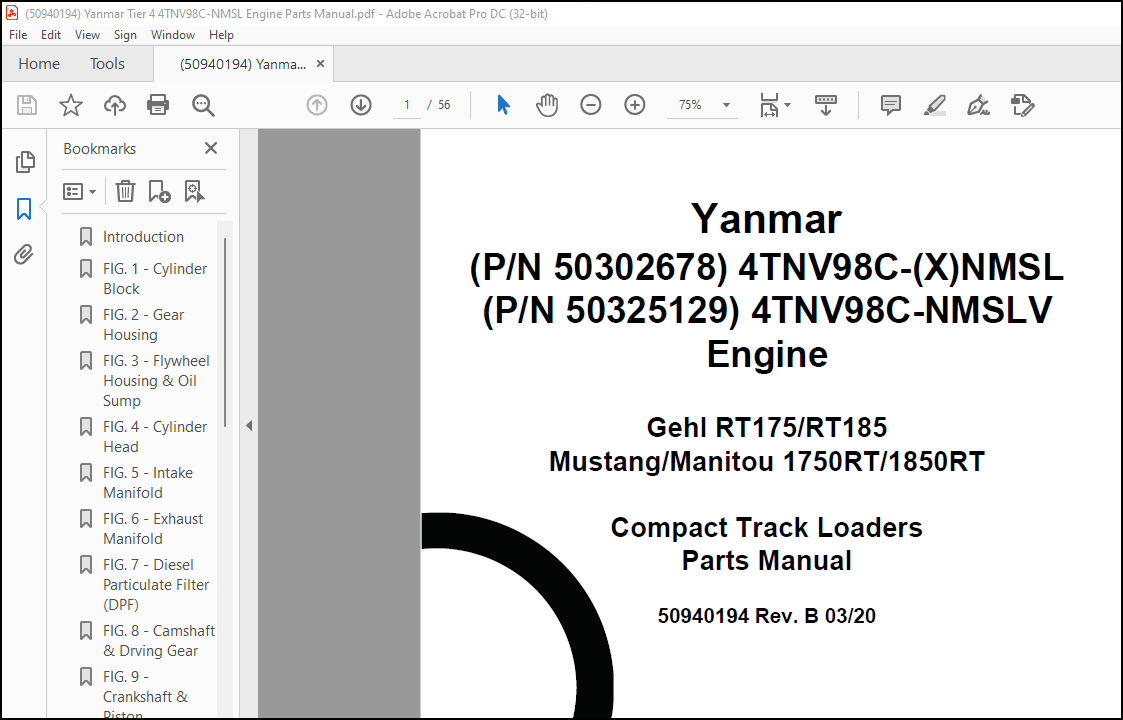Open the View menu
The height and width of the screenshot is (720, 1123).
click(87, 34)
